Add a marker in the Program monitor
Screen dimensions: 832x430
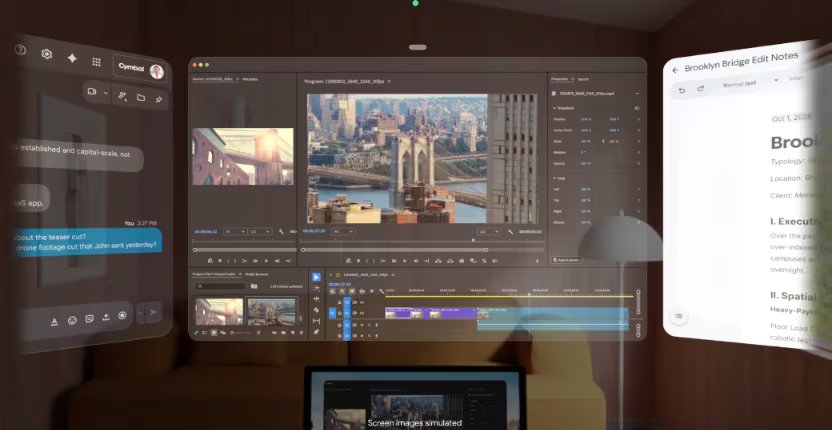click(358, 261)
